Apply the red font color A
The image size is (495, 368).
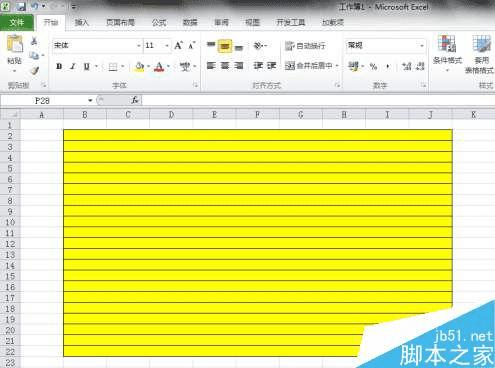pyautogui.click(x=159, y=67)
